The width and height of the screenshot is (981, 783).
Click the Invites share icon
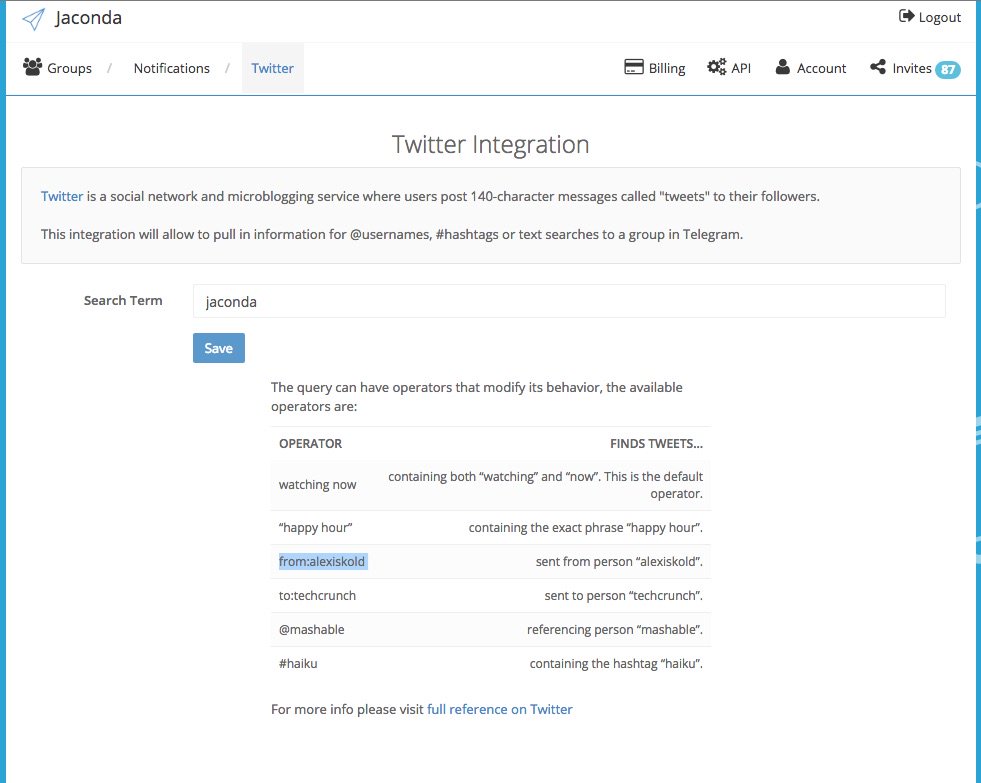click(878, 67)
